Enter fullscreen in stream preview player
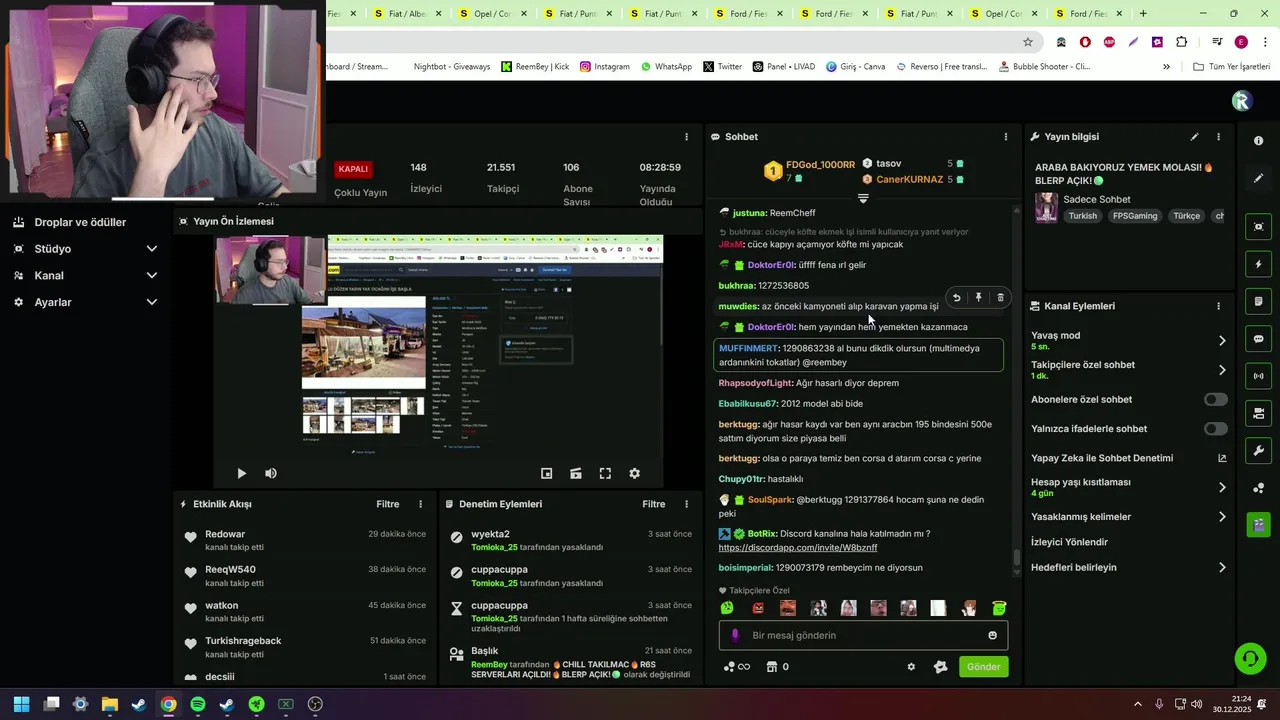 click(605, 474)
